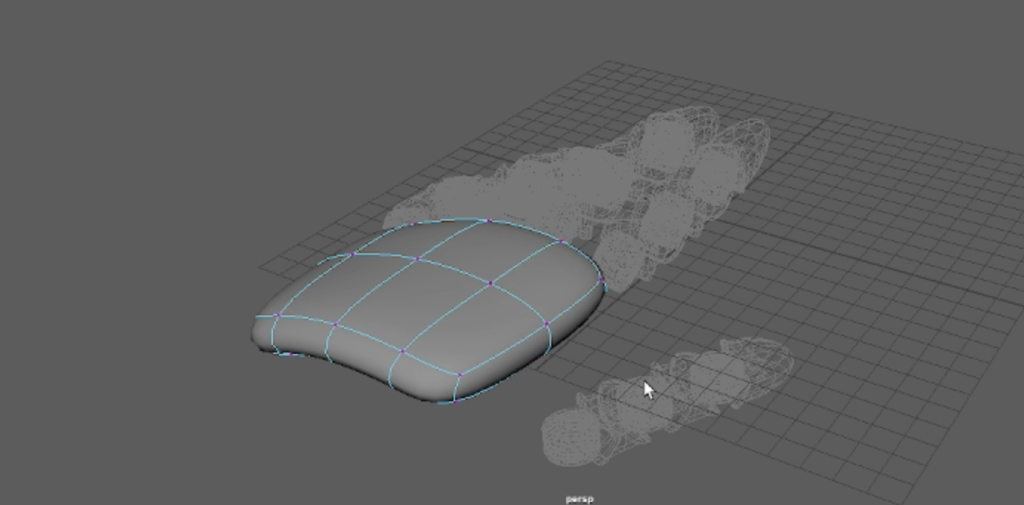This screenshot has height=505, width=1024.
Task: Select the front corner vertex above the bottommost point
Action: (460, 375)
